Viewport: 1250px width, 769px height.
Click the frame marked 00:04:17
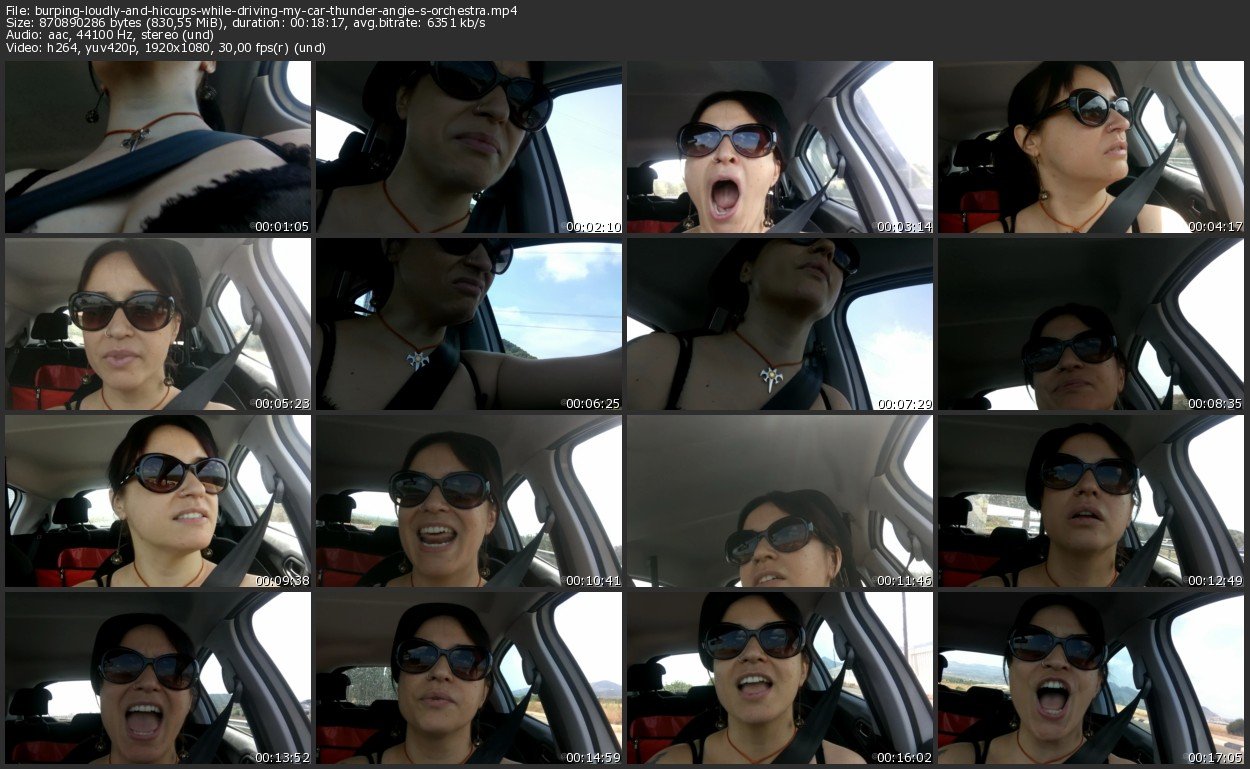pos(1090,147)
